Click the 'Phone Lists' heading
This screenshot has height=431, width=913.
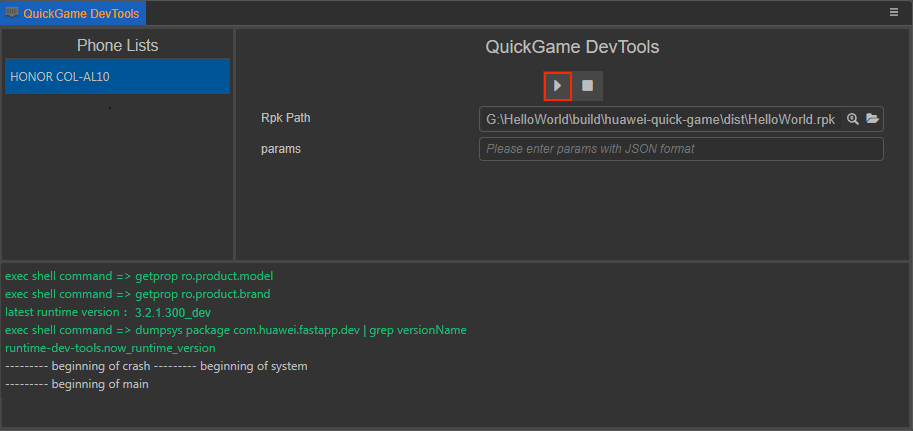(118, 45)
